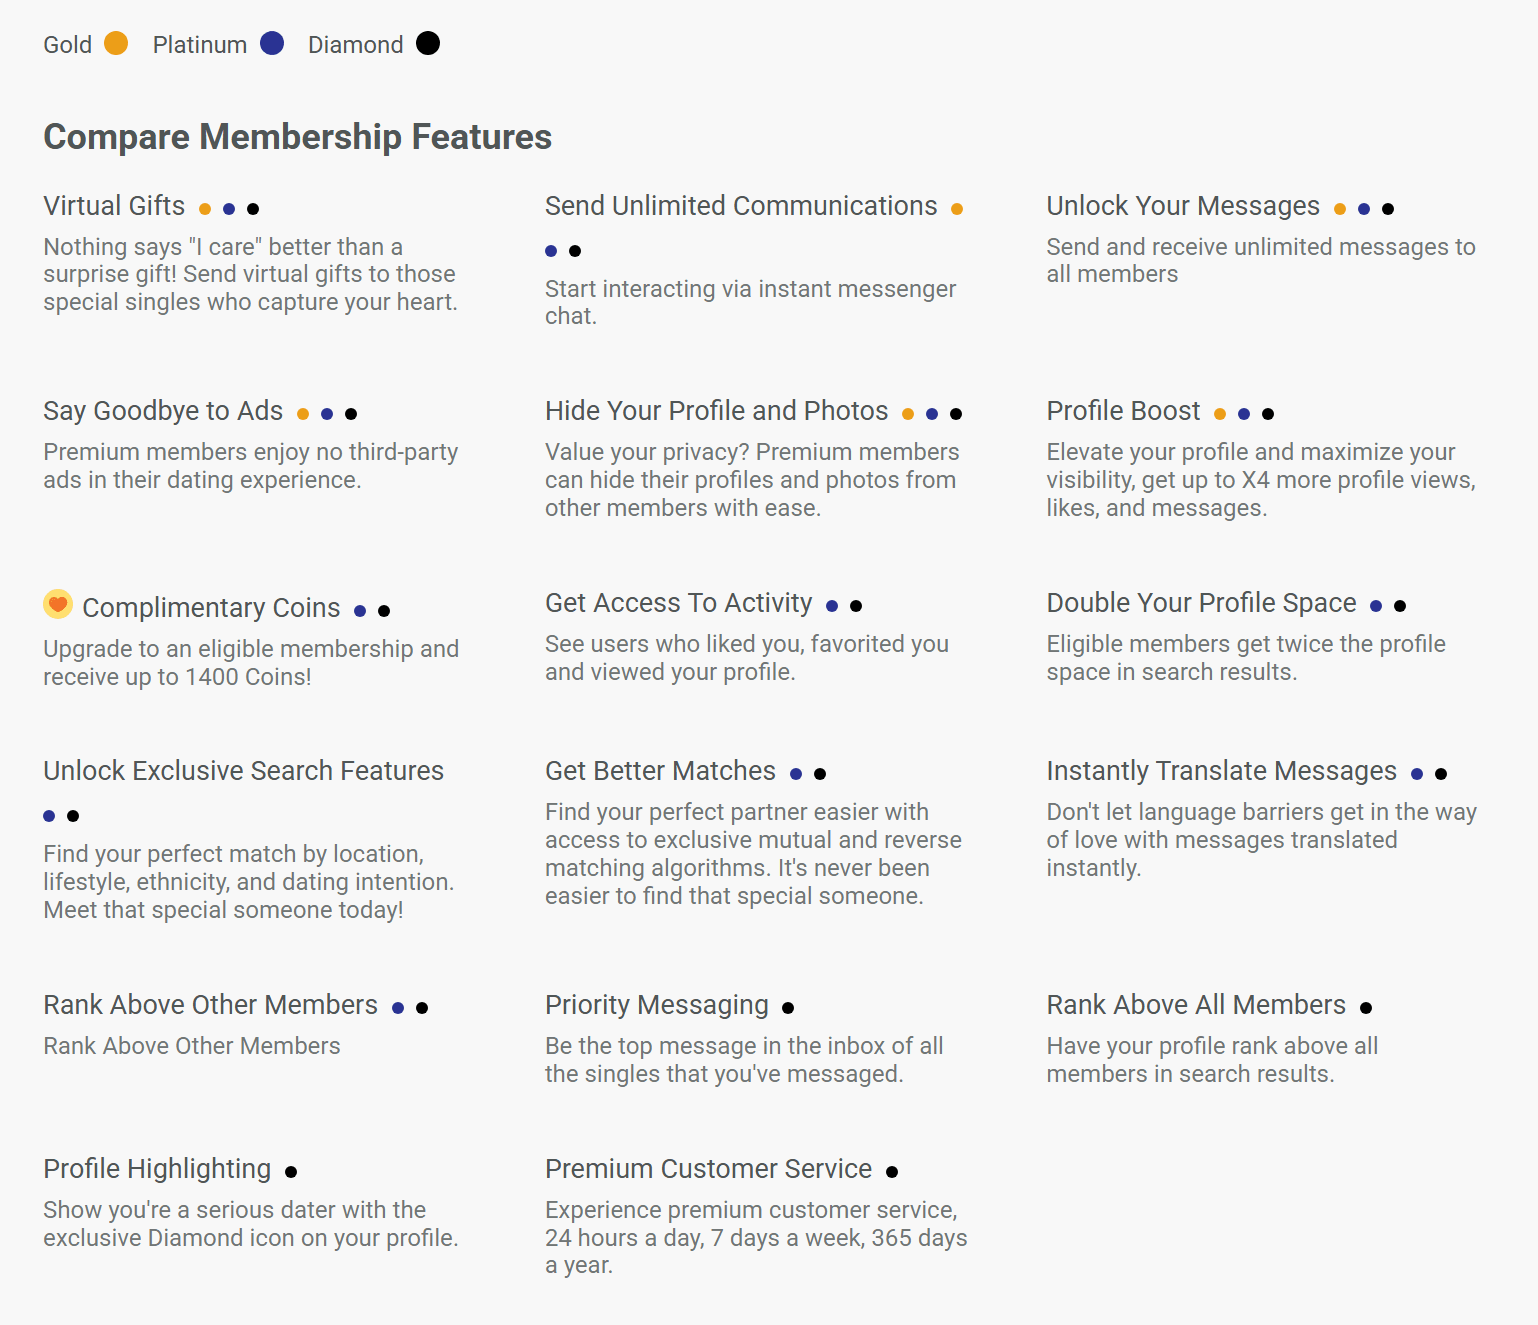The image size is (1538, 1325).
Task: Click the "Instantly Translate Messages" title
Action: pyautogui.click(x=1221, y=771)
